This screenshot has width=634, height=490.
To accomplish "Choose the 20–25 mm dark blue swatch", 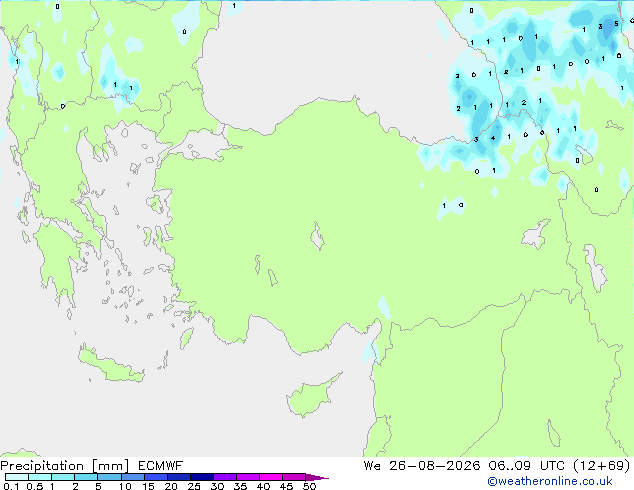I will click(x=179, y=477).
